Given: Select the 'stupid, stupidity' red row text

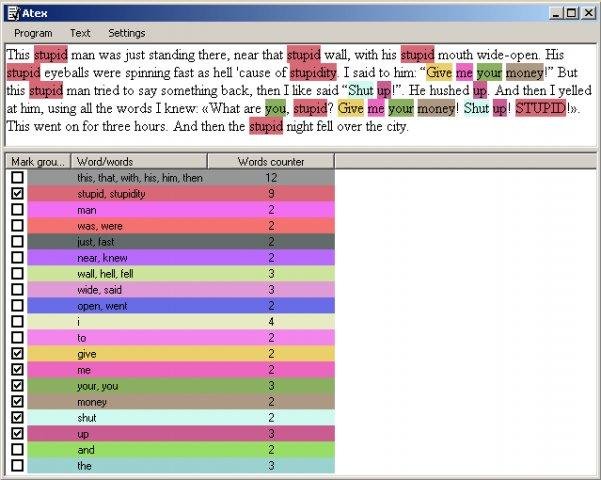Looking at the screenshot, I should [x=111, y=194].
